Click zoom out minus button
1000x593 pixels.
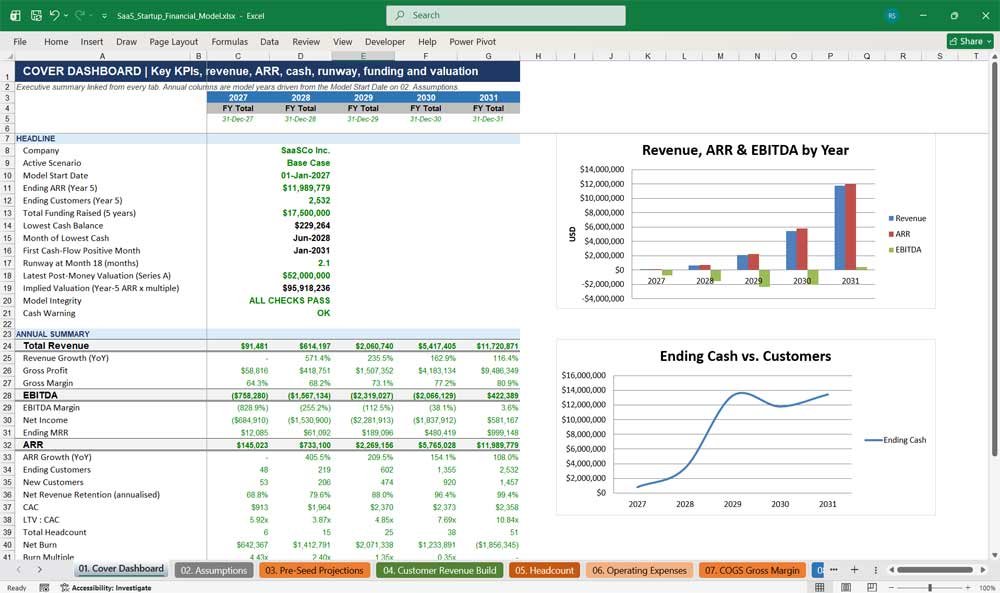point(892,587)
